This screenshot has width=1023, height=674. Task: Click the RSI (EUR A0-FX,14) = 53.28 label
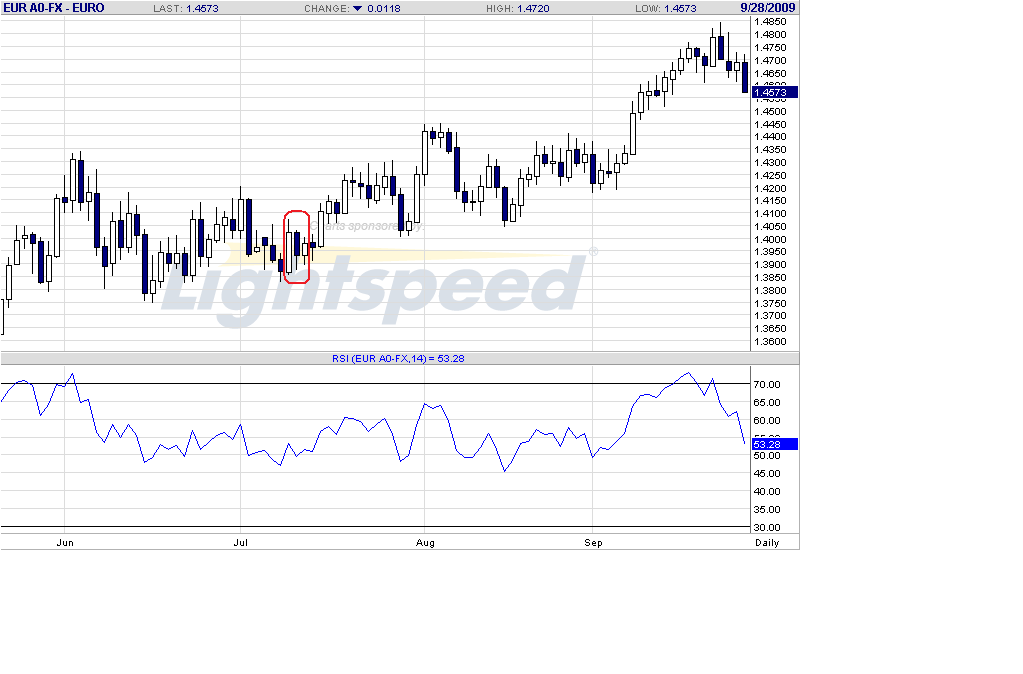[398, 358]
